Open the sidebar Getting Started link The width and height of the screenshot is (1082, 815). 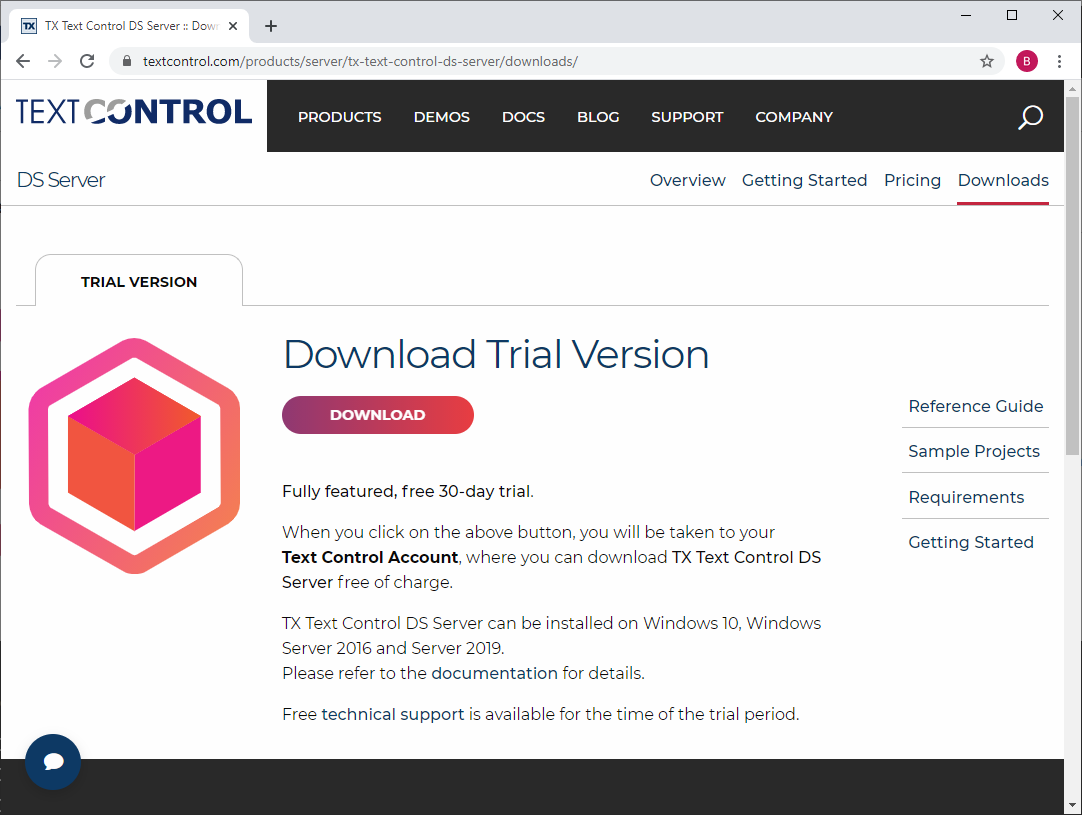point(971,542)
